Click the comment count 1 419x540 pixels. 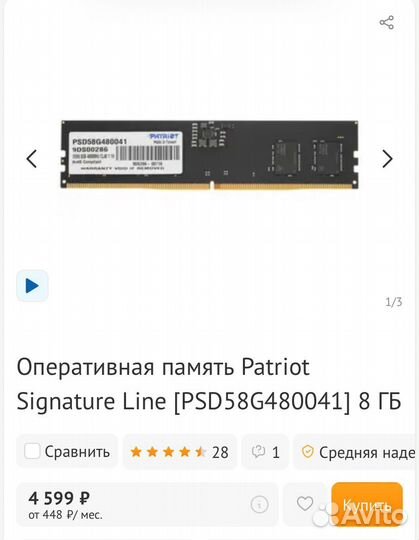tap(276, 452)
